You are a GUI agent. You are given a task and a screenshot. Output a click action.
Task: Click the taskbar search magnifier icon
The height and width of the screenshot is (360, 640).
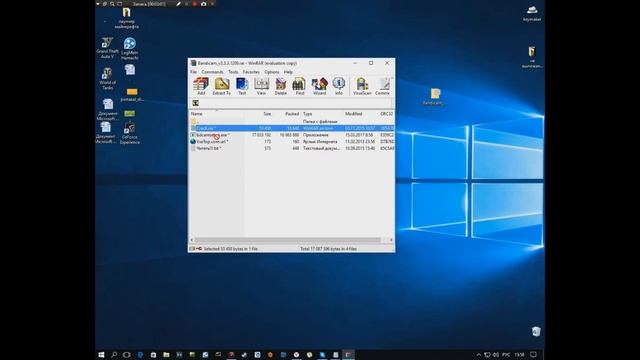[114, 355]
